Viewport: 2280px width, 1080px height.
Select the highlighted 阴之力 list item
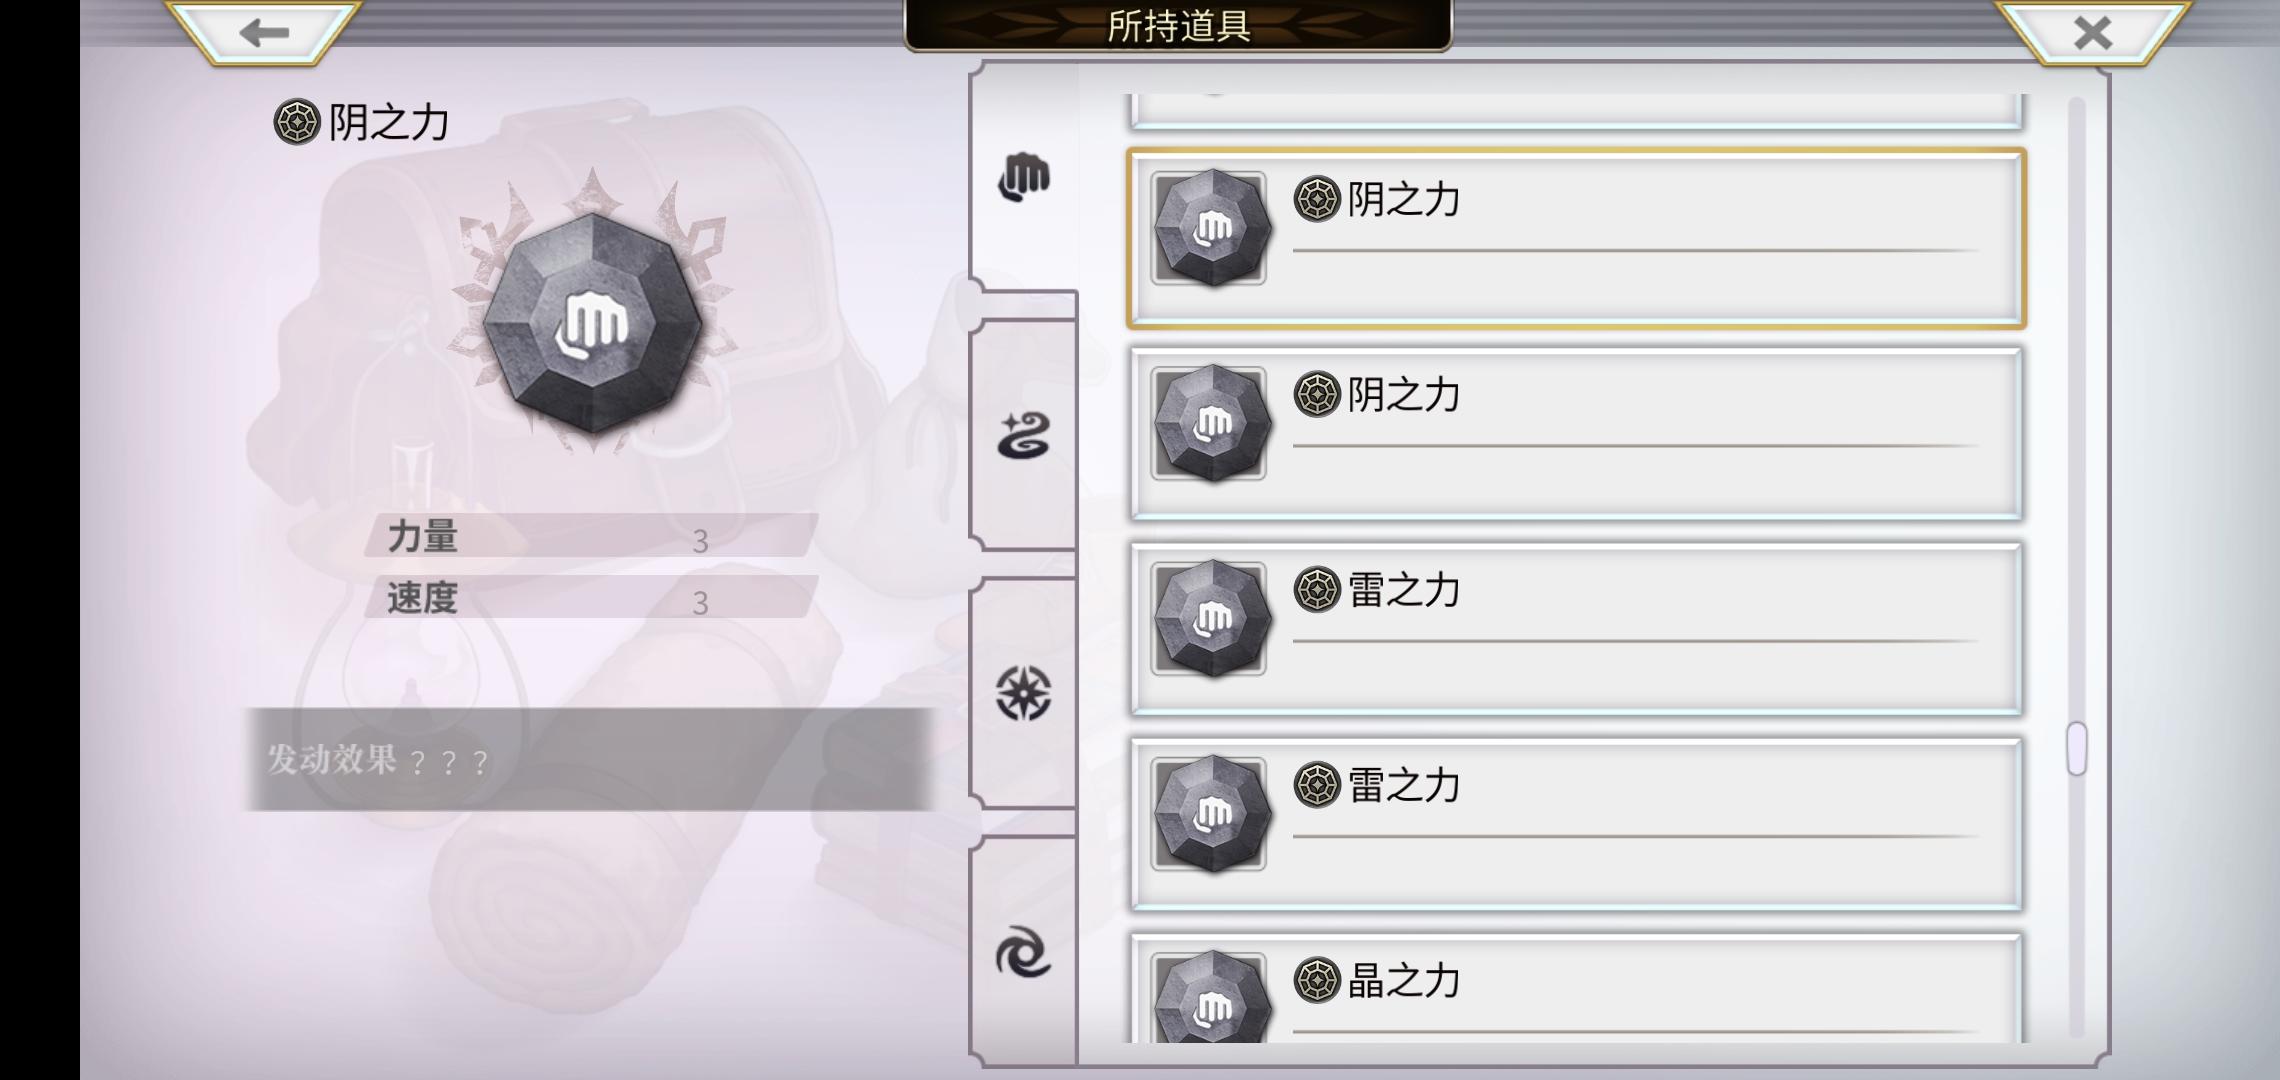pos(1576,238)
